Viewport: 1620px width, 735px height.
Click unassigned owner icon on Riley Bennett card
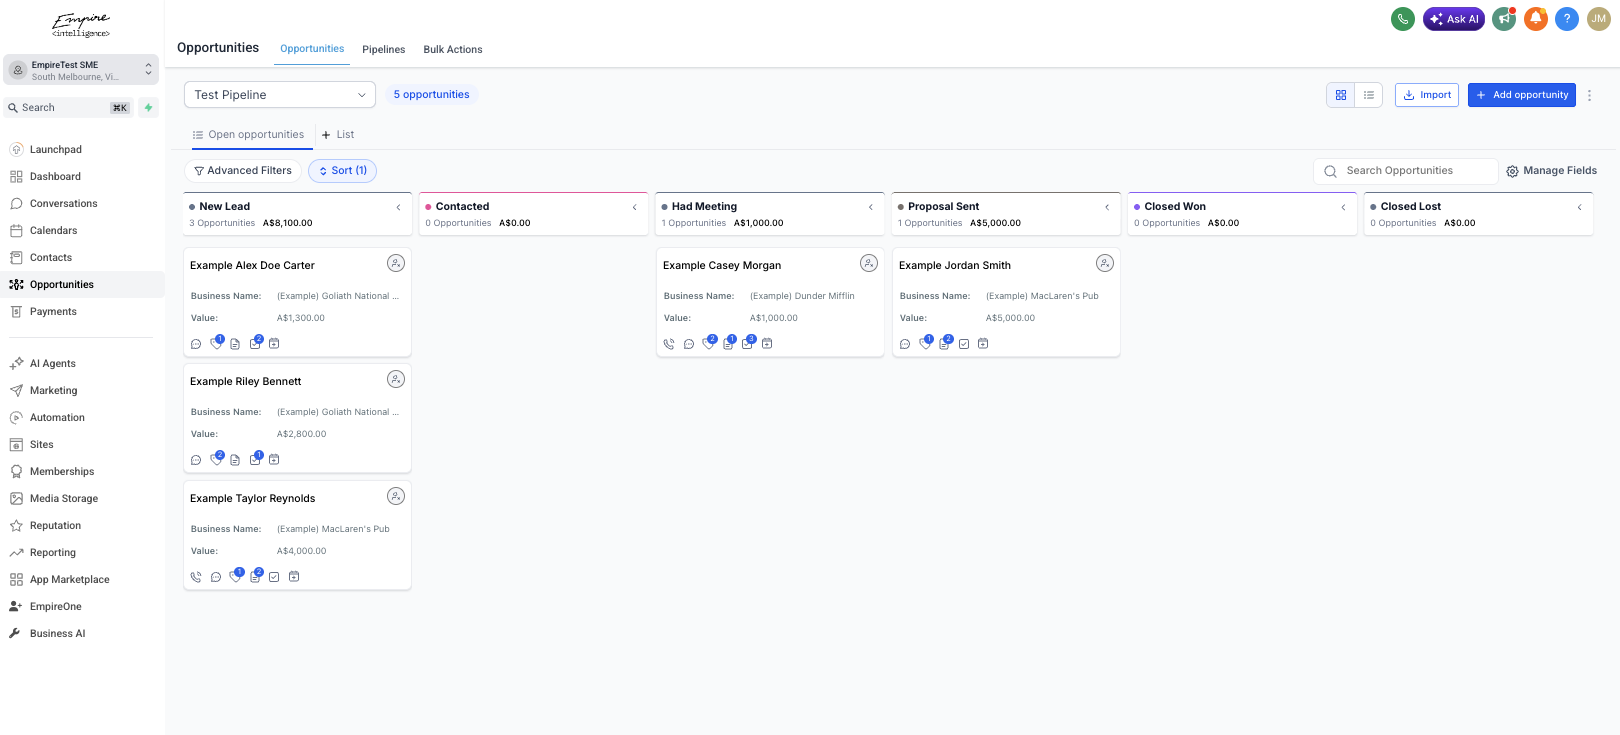point(396,380)
